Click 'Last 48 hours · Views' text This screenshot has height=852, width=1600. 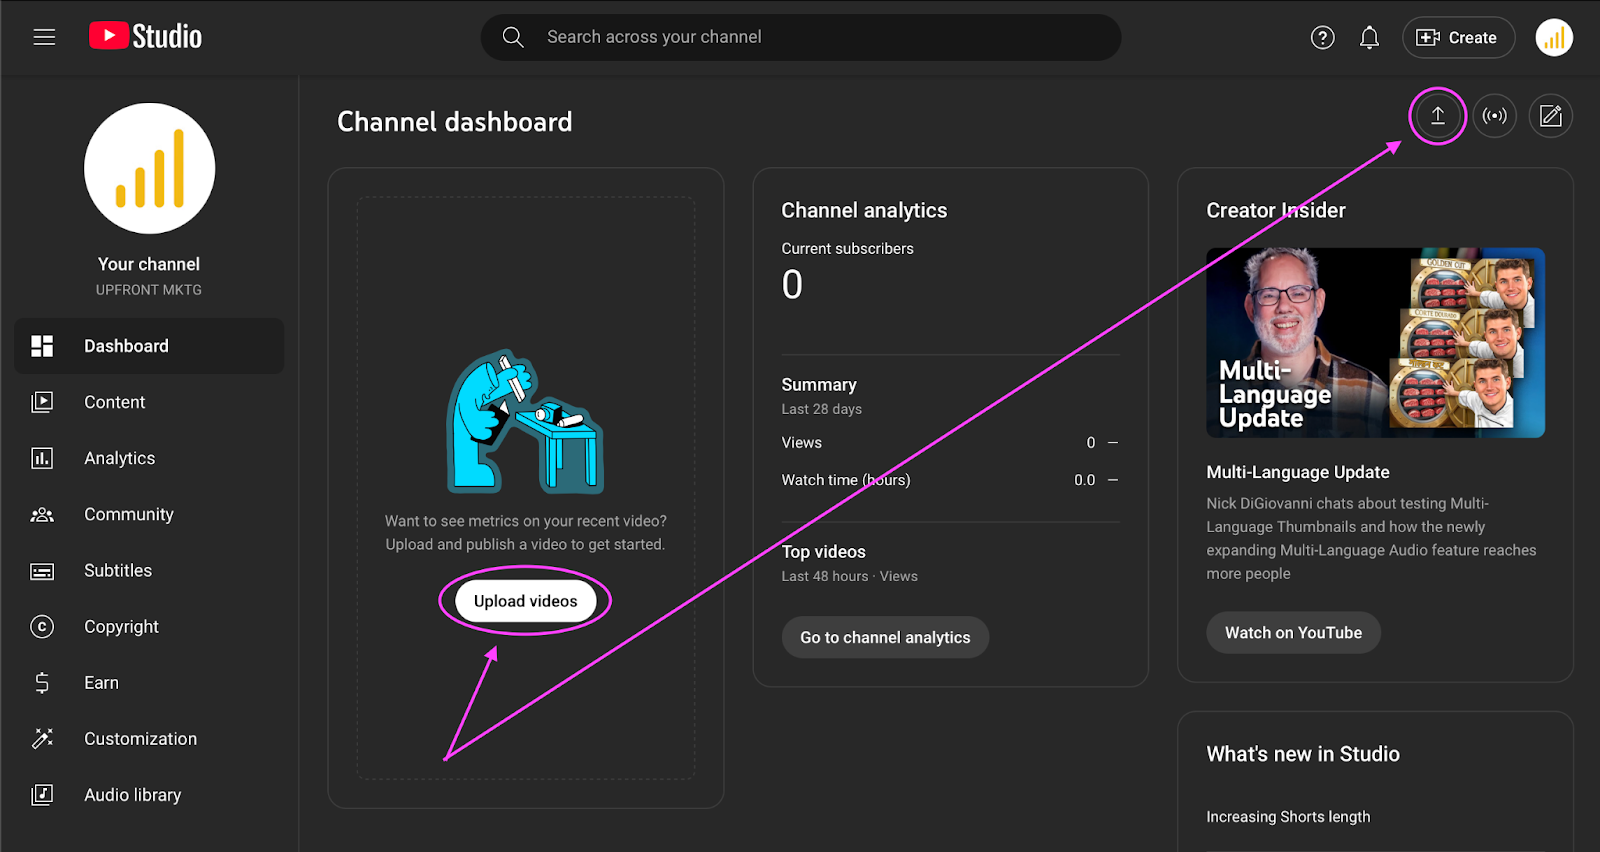point(850,576)
